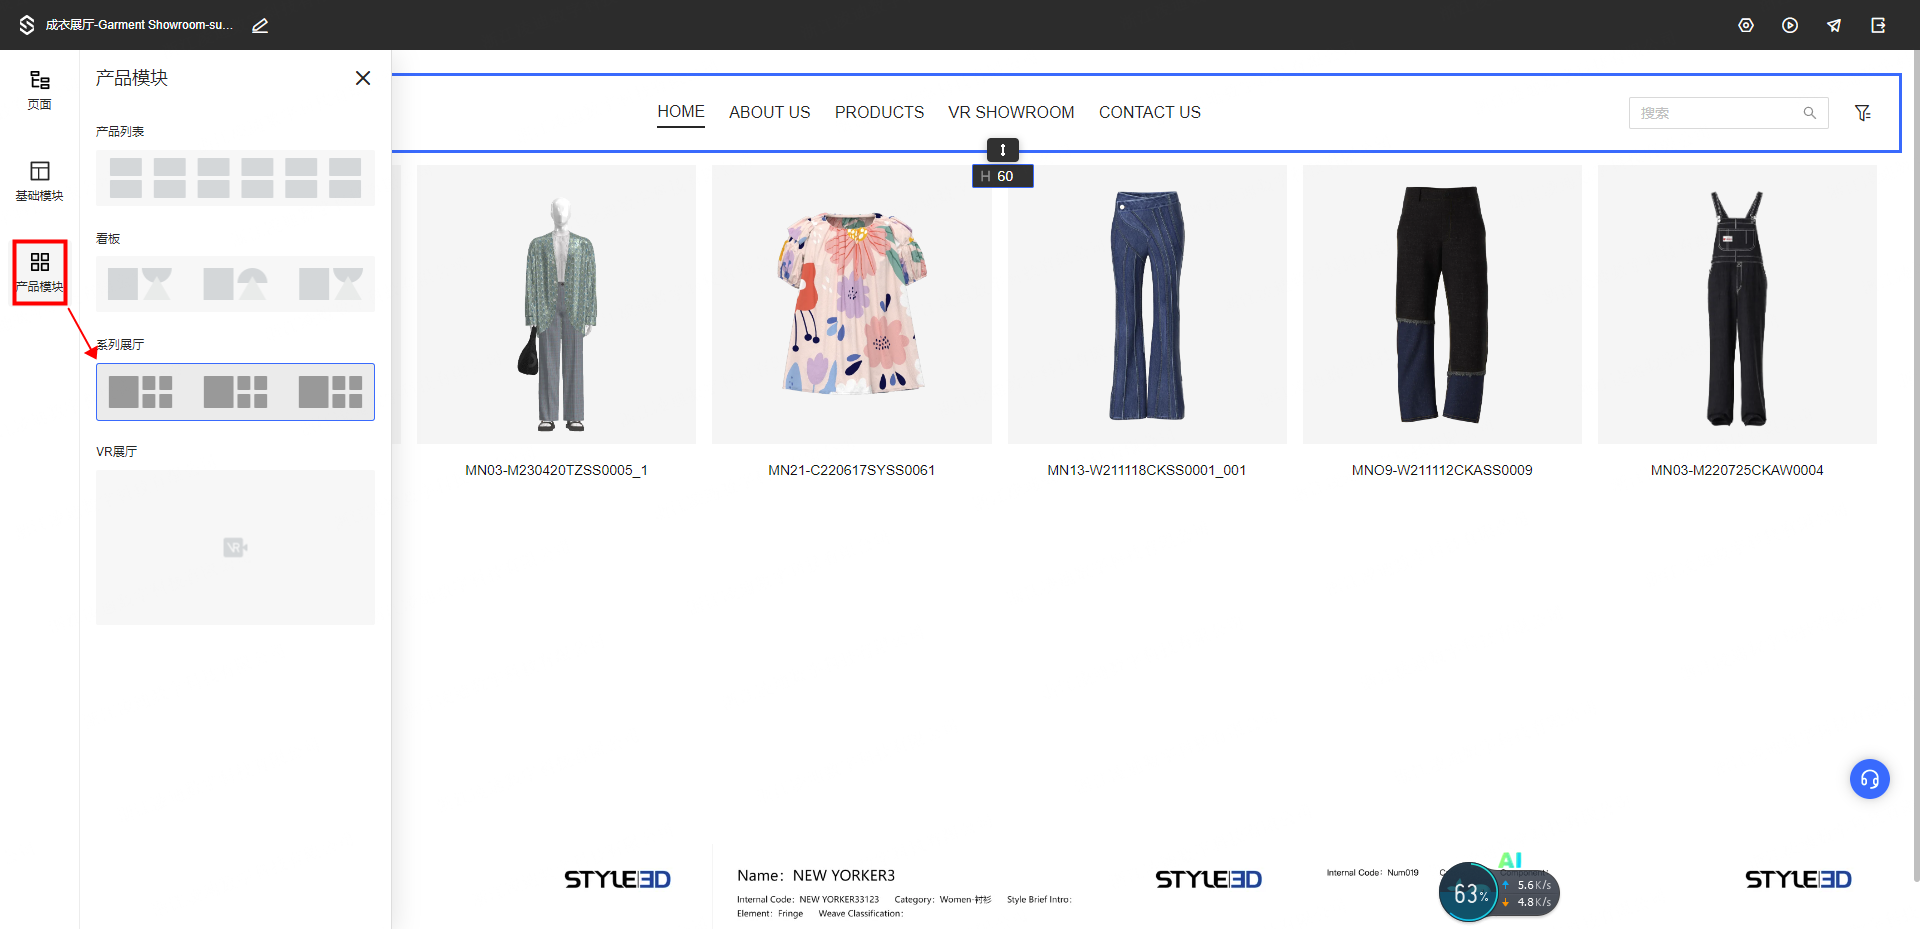This screenshot has height=929, width=1920.
Task: Select the 产品模块 product module icon
Action: pos(40,272)
